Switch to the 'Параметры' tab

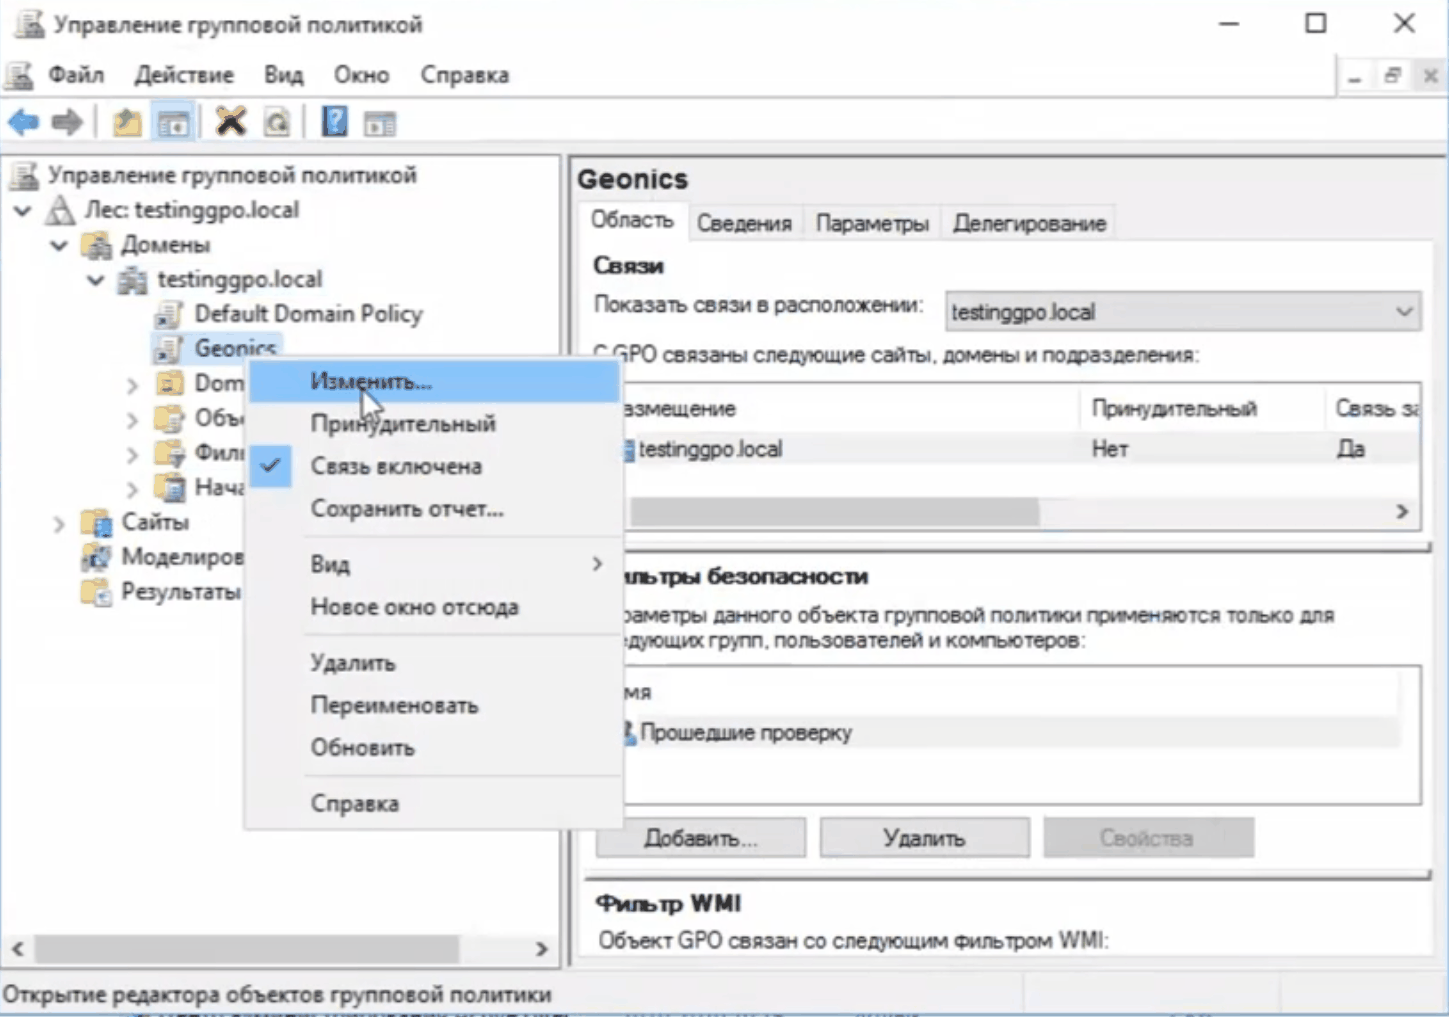coord(871,223)
